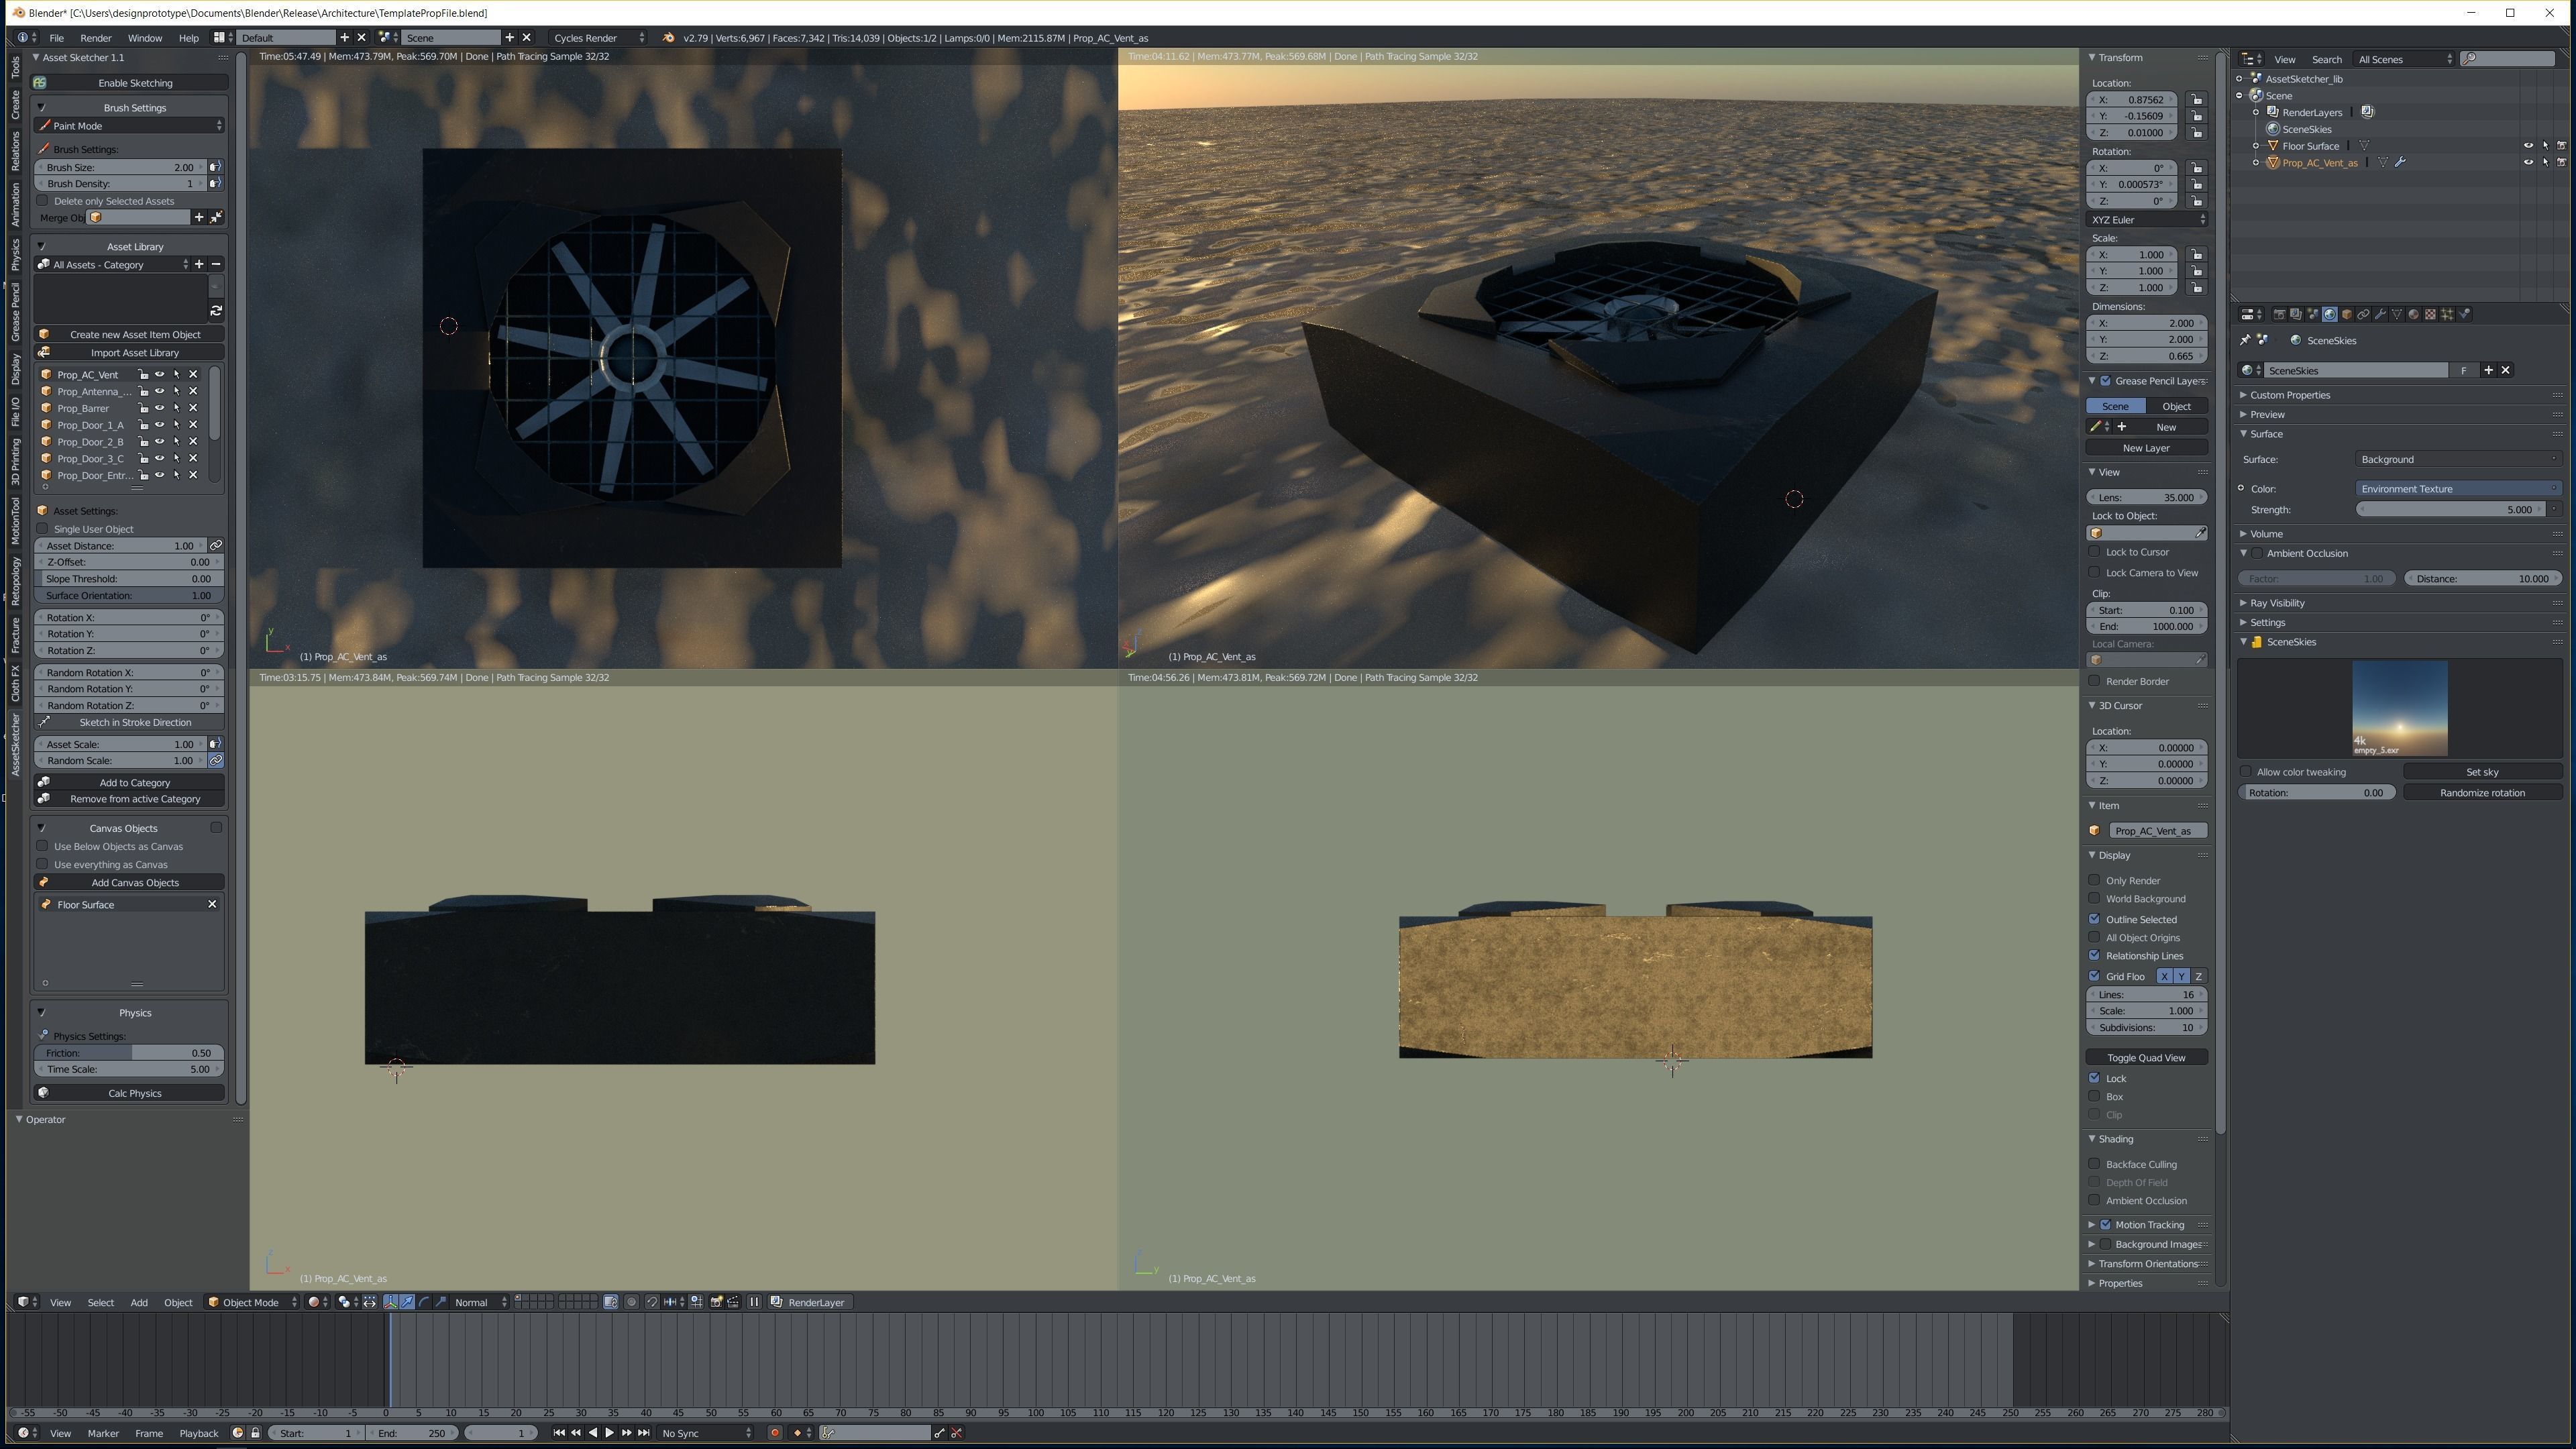The width and height of the screenshot is (2576, 1449).
Task: Click the auto keyframe record button
Action: pyautogui.click(x=774, y=1433)
